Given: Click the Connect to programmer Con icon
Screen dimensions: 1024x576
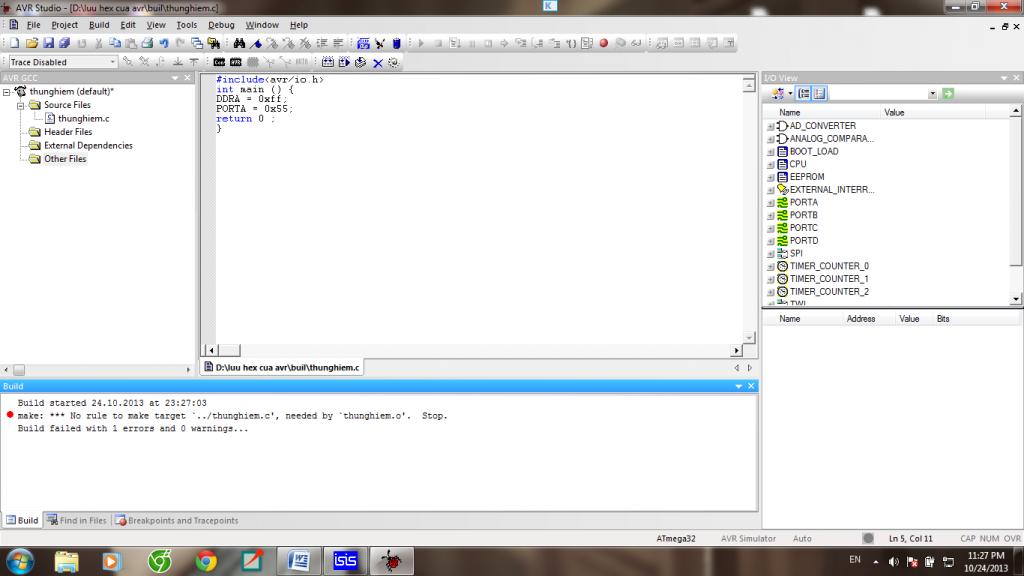Looking at the screenshot, I should 219,62.
